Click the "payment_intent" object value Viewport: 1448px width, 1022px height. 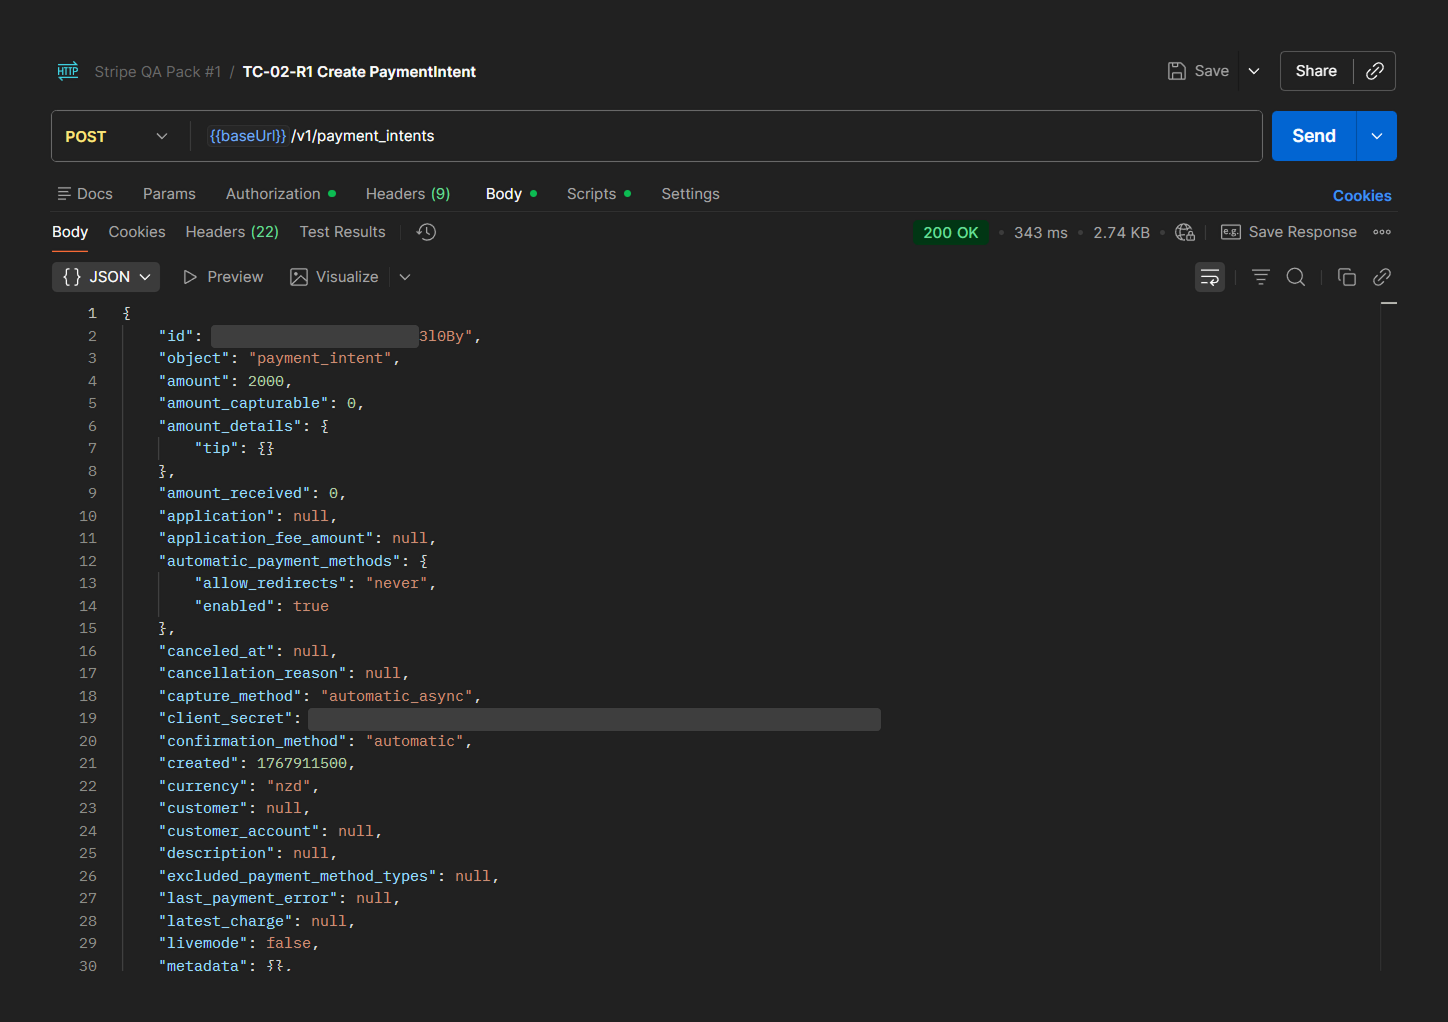coord(320,358)
